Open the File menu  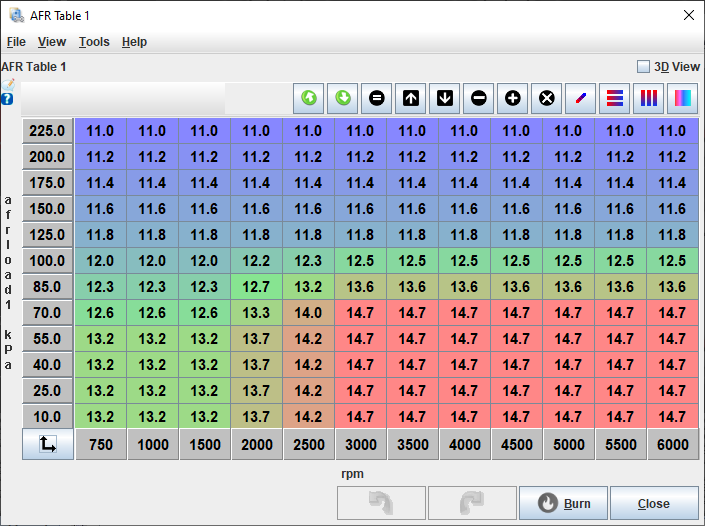(16, 42)
